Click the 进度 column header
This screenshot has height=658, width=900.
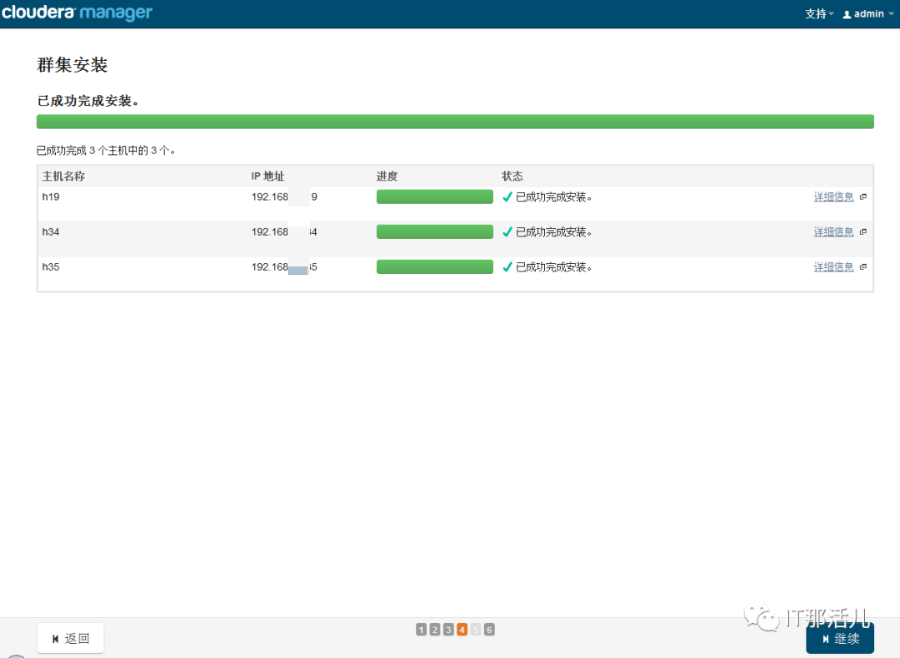387,176
